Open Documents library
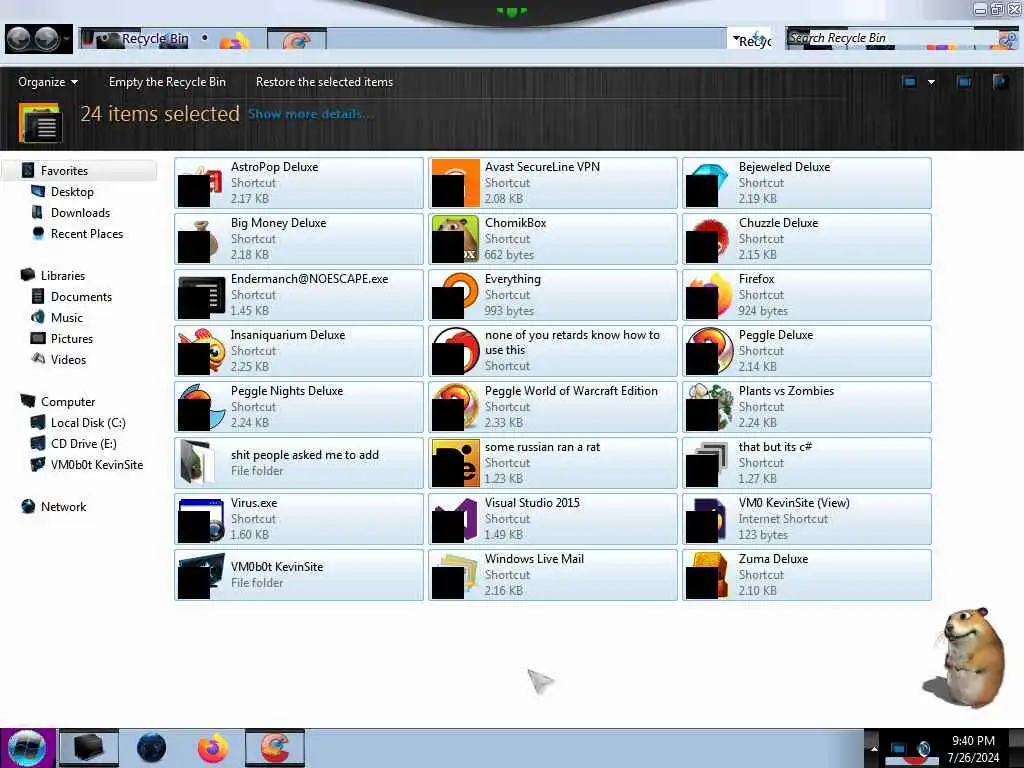Image resolution: width=1024 pixels, height=768 pixels. tap(81, 296)
